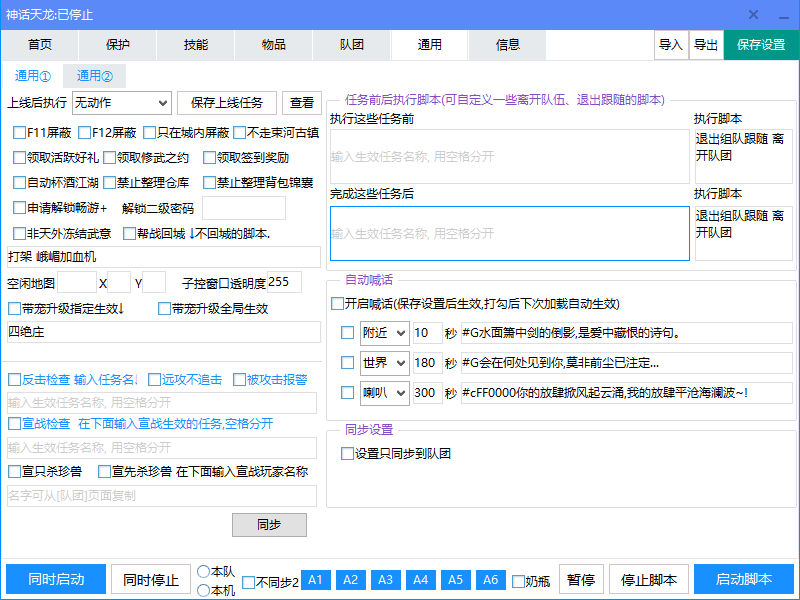Select the 本队 radio button
Image resolution: width=800 pixels, height=600 pixels.
[x=204, y=571]
